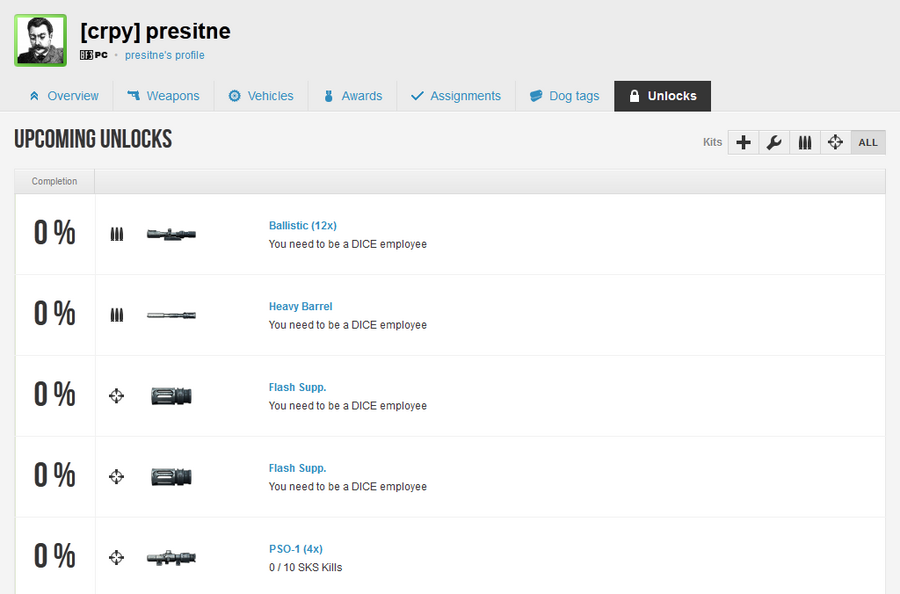
Task: Click the Heavy Barrel attachment image
Action: click(x=171, y=315)
